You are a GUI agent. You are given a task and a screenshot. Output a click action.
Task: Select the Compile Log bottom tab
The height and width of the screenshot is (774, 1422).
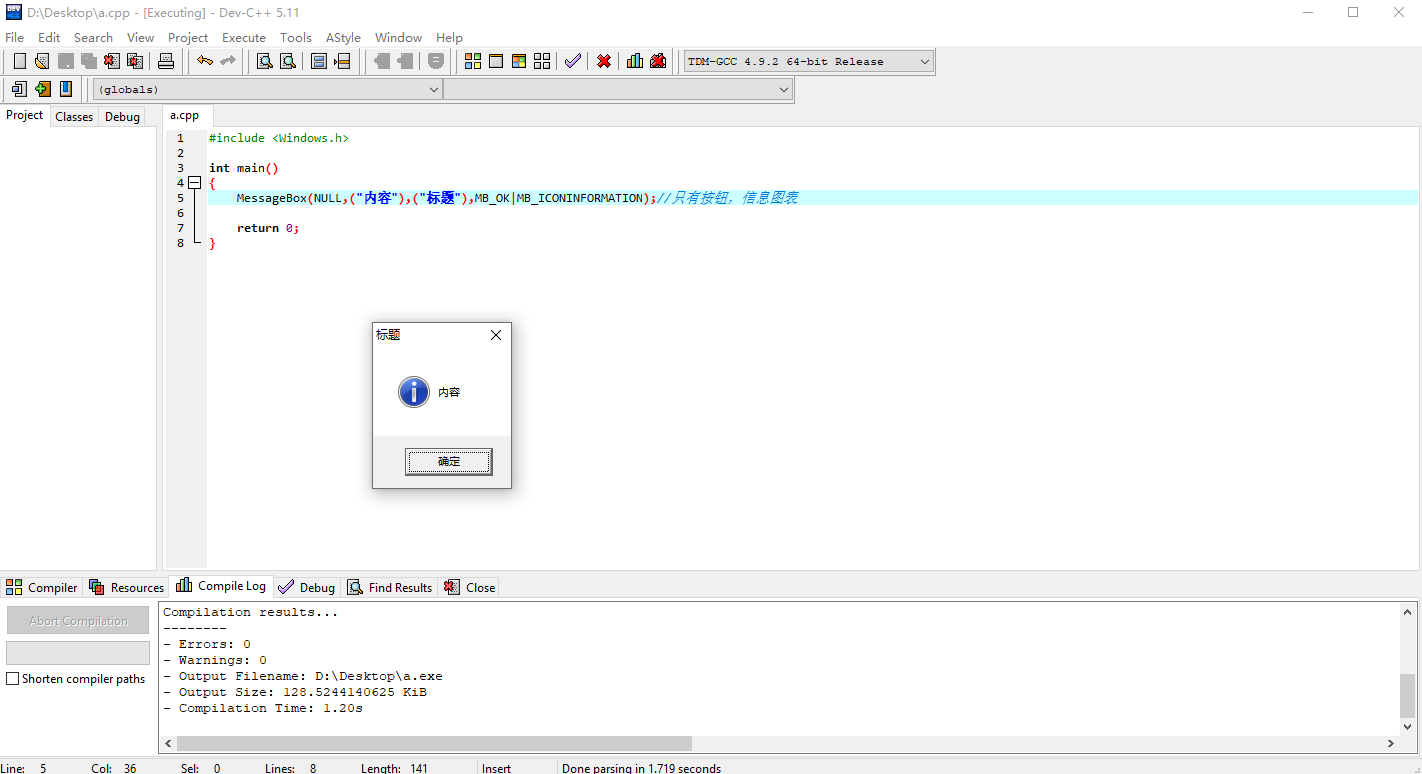pos(221,586)
